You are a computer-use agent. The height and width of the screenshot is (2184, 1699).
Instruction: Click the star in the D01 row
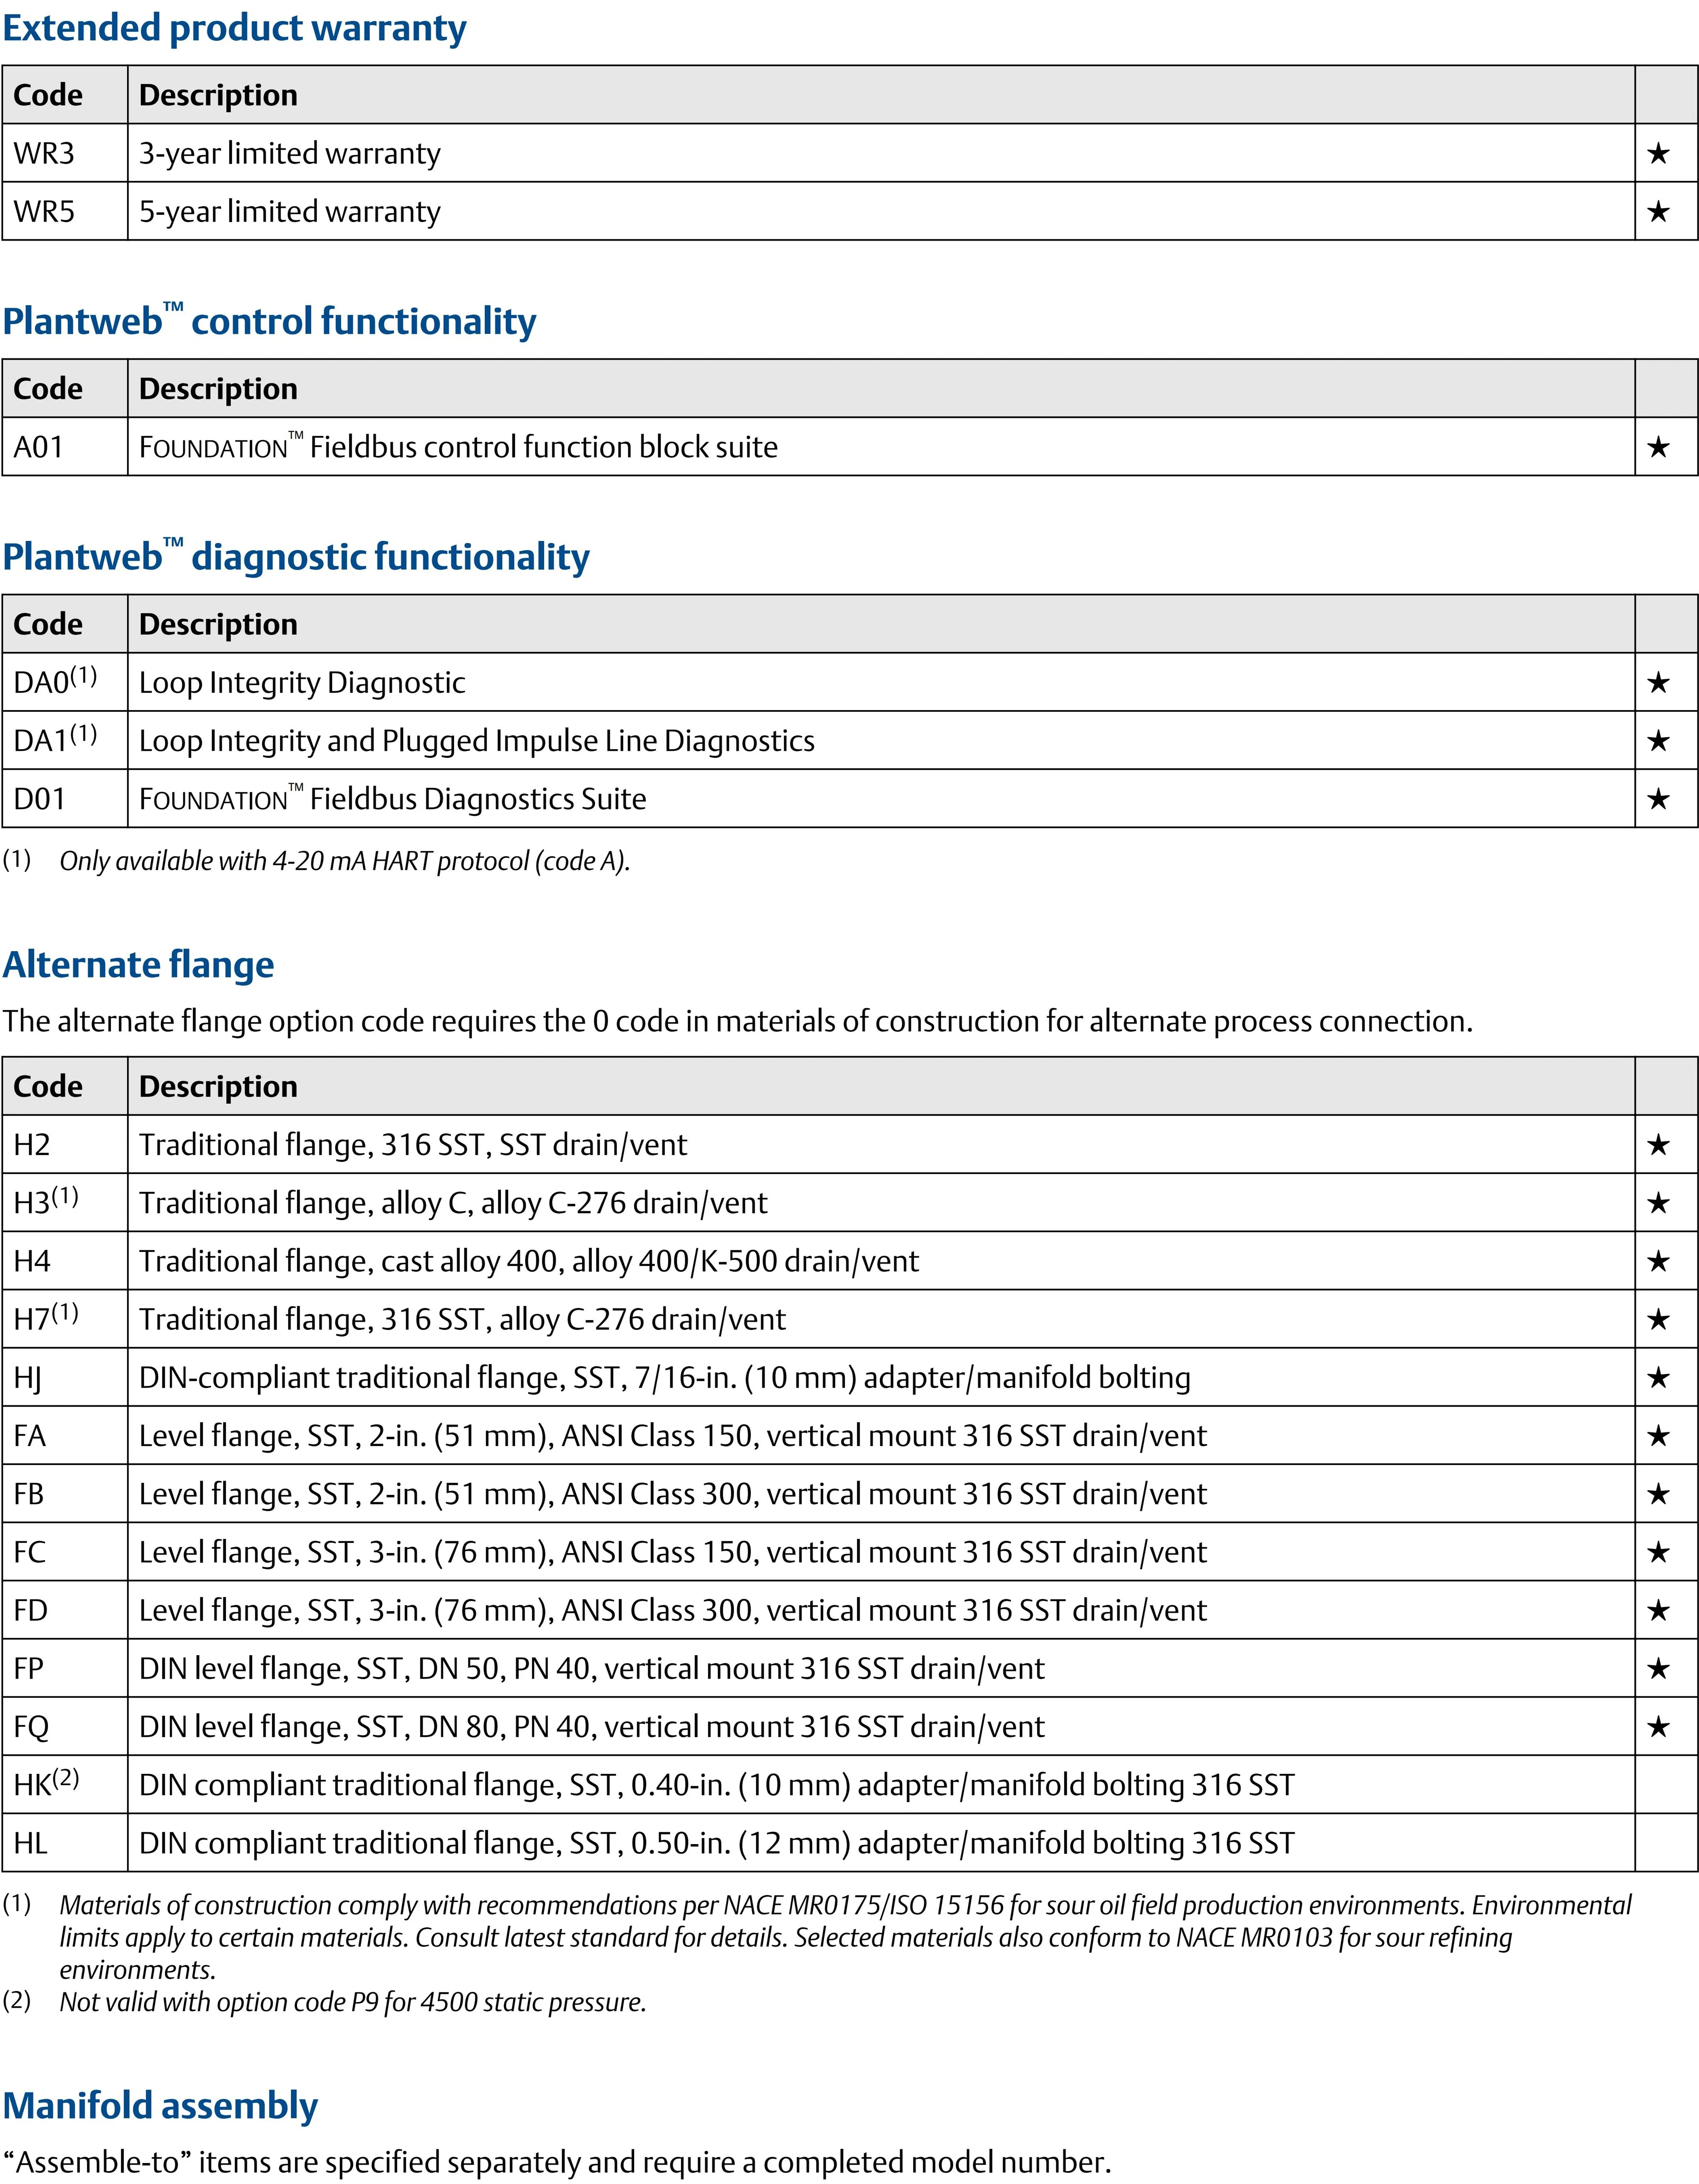pos(1657,799)
